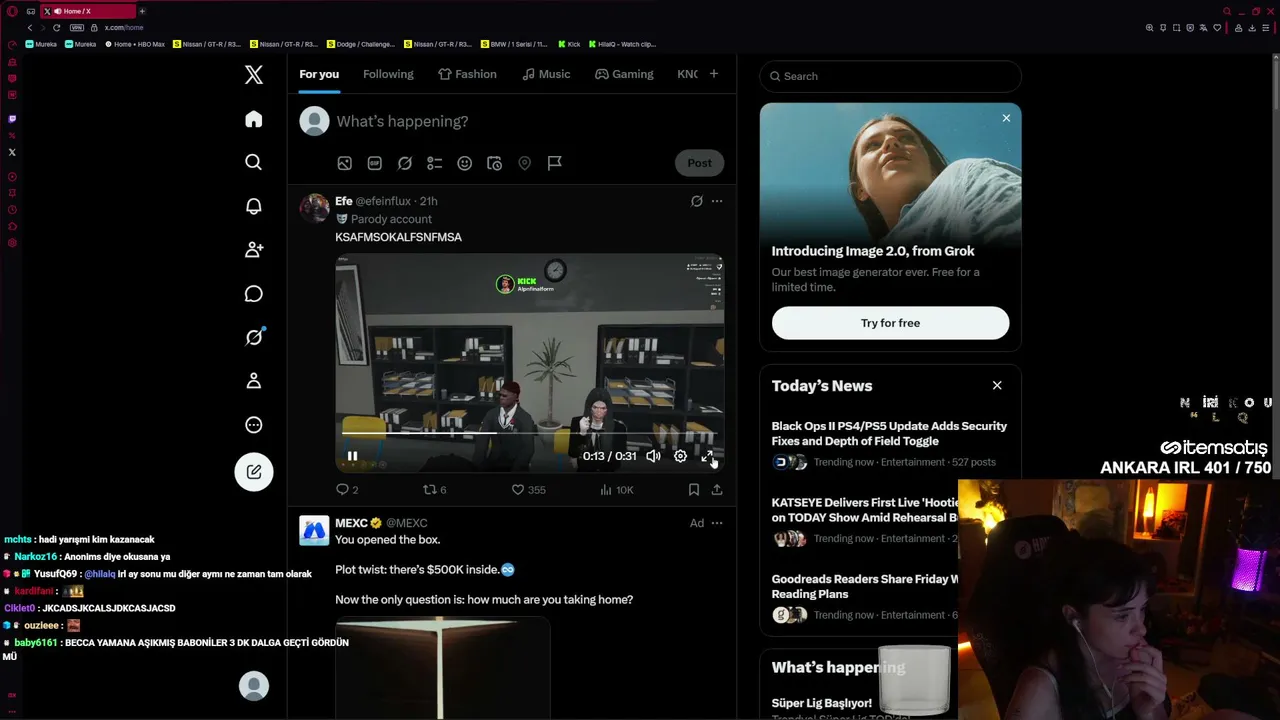Switch to the Following tab

pyautogui.click(x=388, y=74)
